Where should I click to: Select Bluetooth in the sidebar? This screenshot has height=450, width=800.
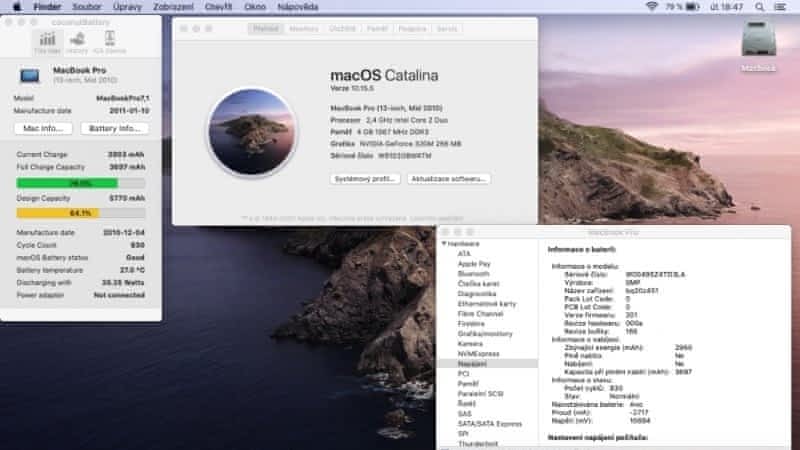point(473,273)
